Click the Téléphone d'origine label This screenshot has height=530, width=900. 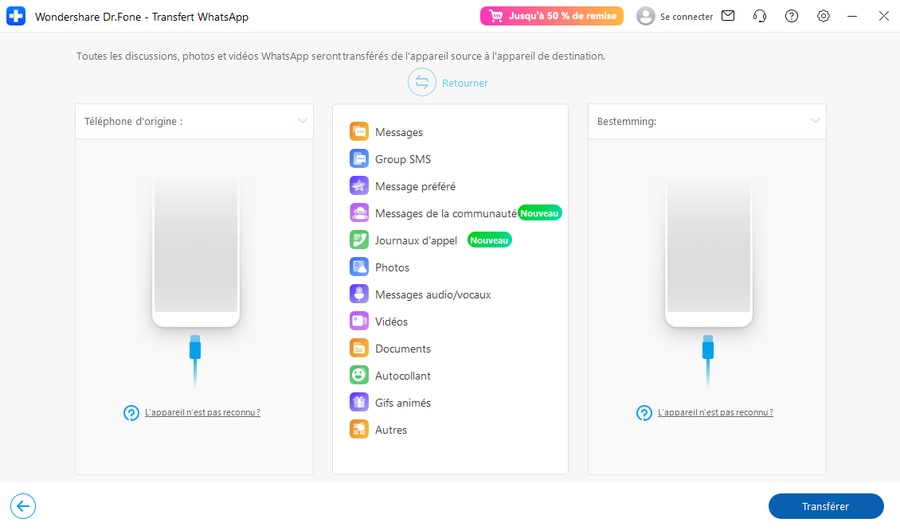coord(133,121)
